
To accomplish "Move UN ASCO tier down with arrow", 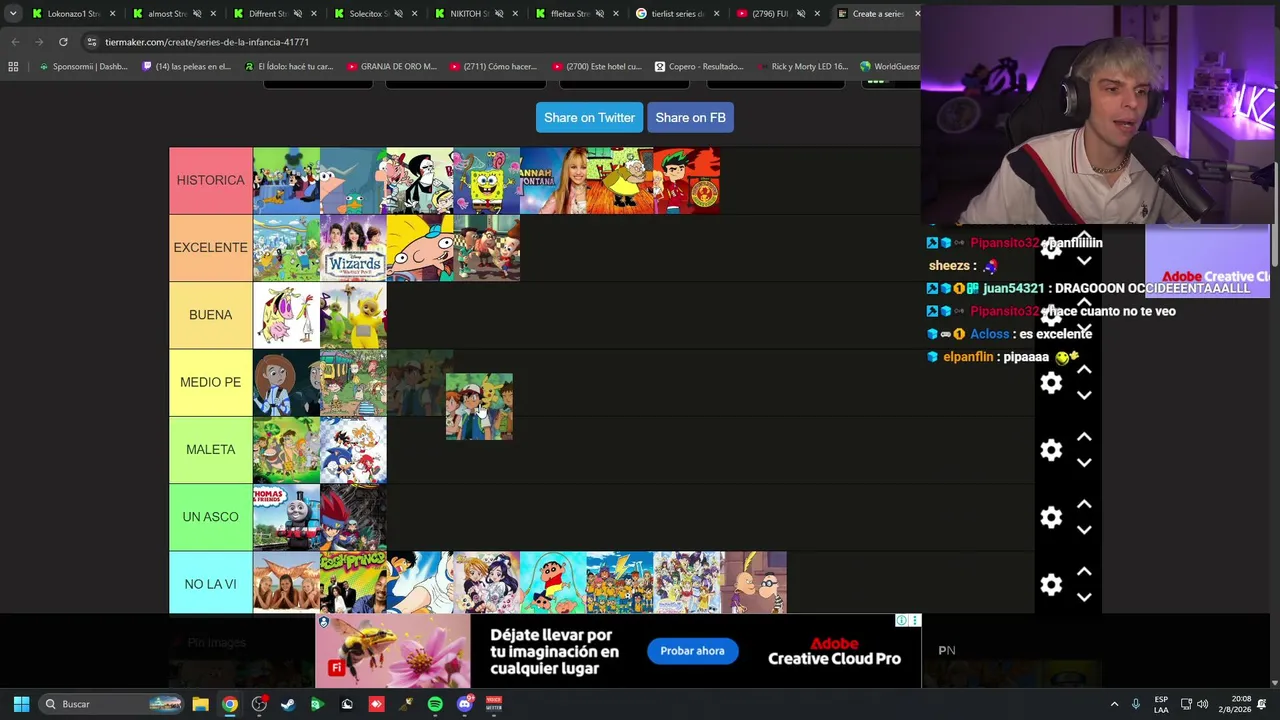I will [1084, 529].
